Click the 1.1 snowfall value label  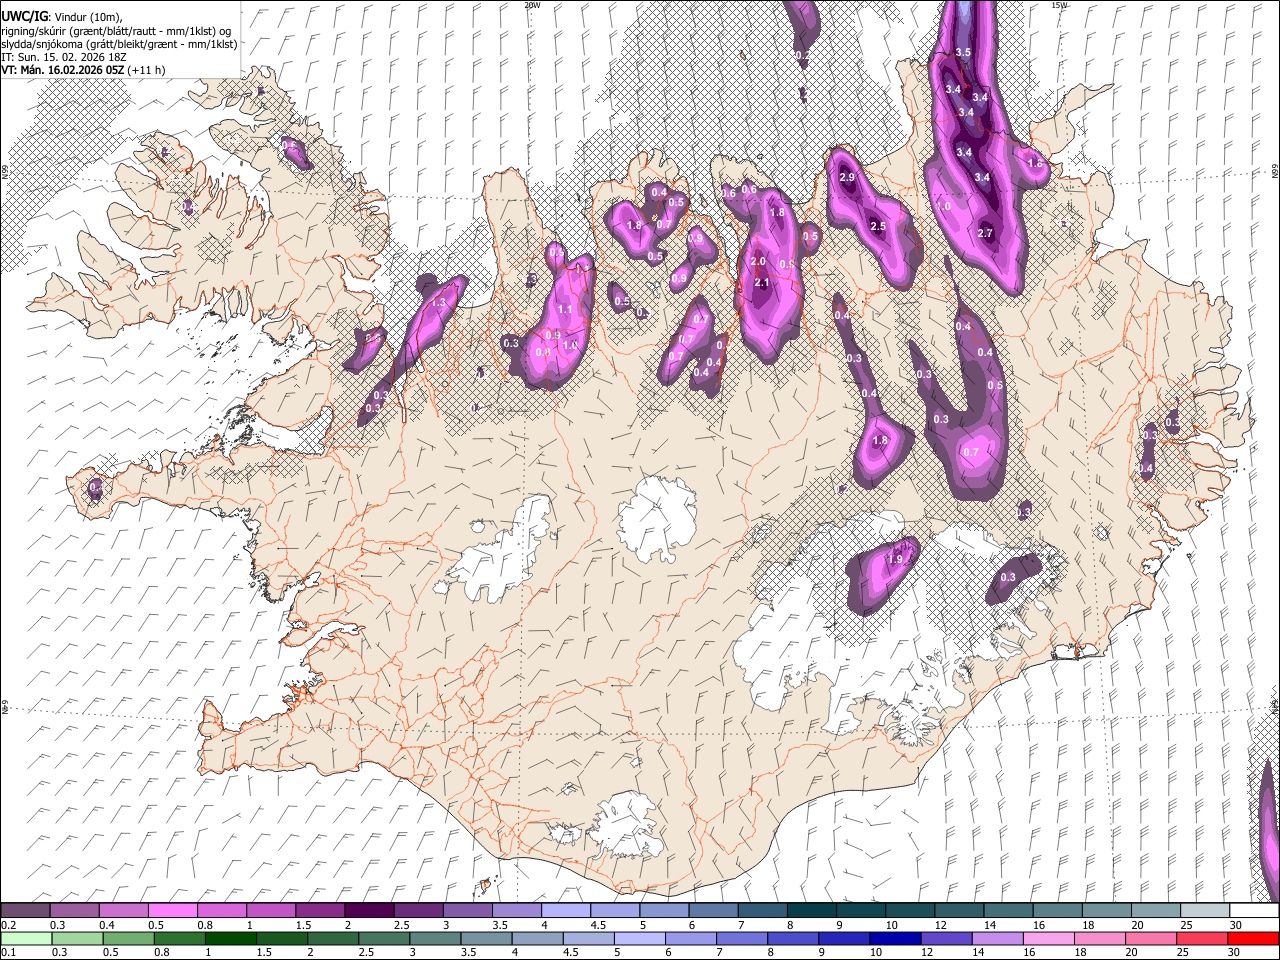click(565, 310)
